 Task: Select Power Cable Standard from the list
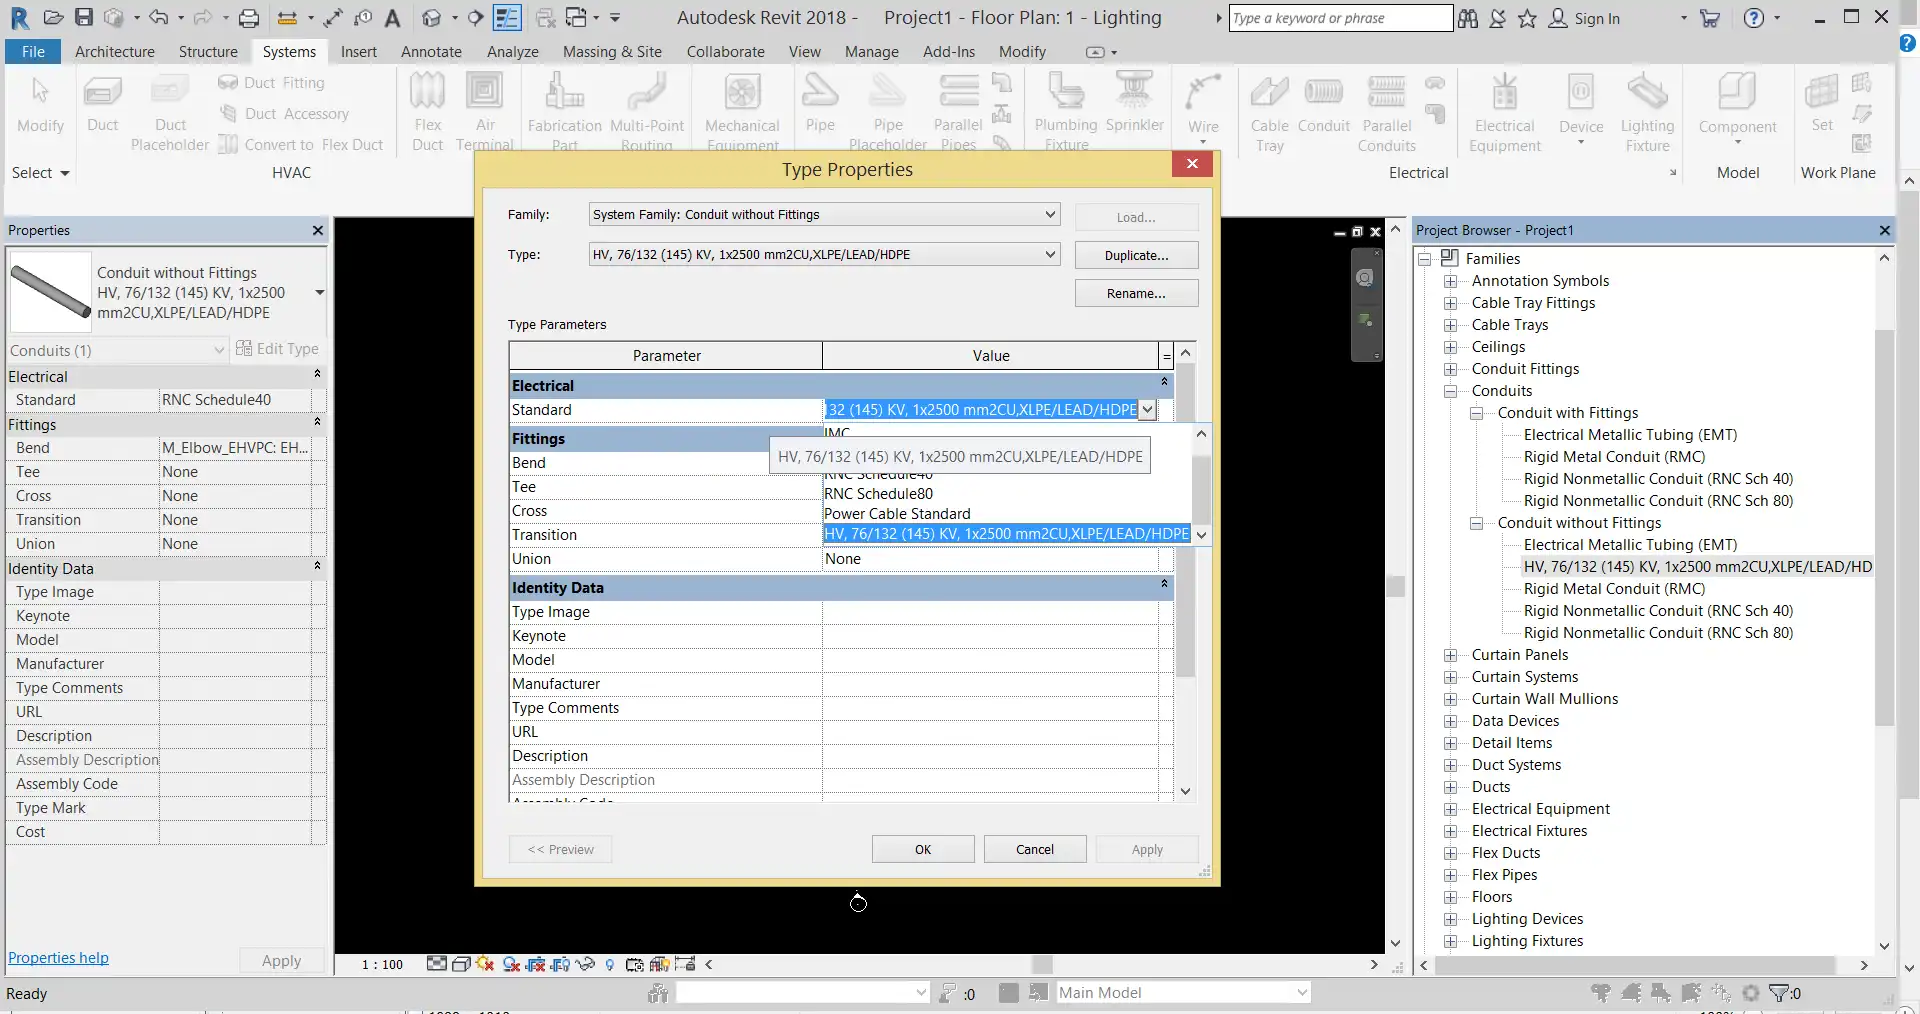(x=897, y=514)
